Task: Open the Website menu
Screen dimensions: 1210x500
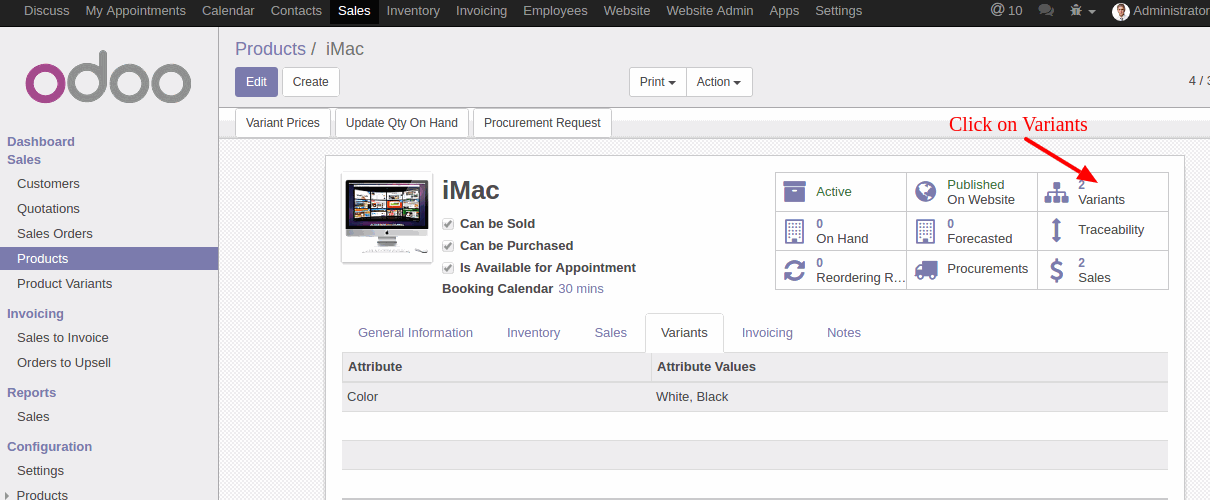Action: click(627, 11)
